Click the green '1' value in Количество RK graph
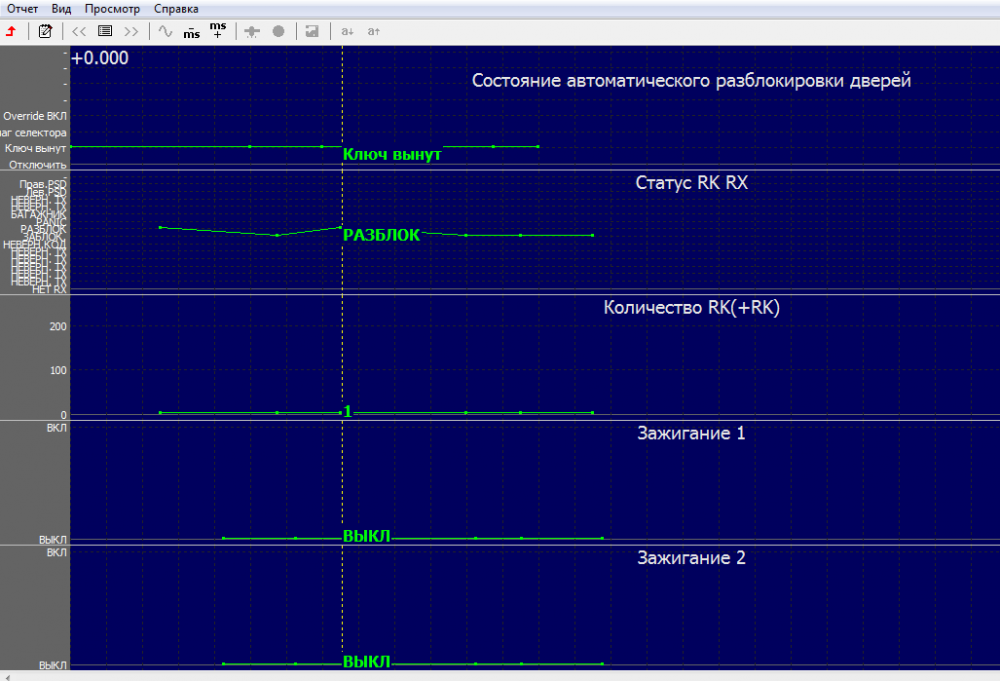The height and width of the screenshot is (681, 1000). [348, 412]
